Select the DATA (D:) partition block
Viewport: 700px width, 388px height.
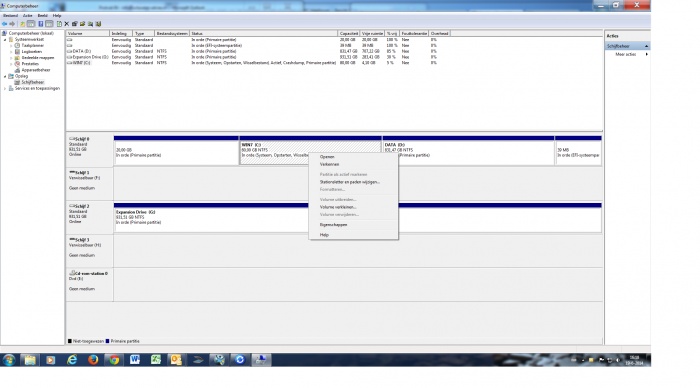(x=468, y=153)
